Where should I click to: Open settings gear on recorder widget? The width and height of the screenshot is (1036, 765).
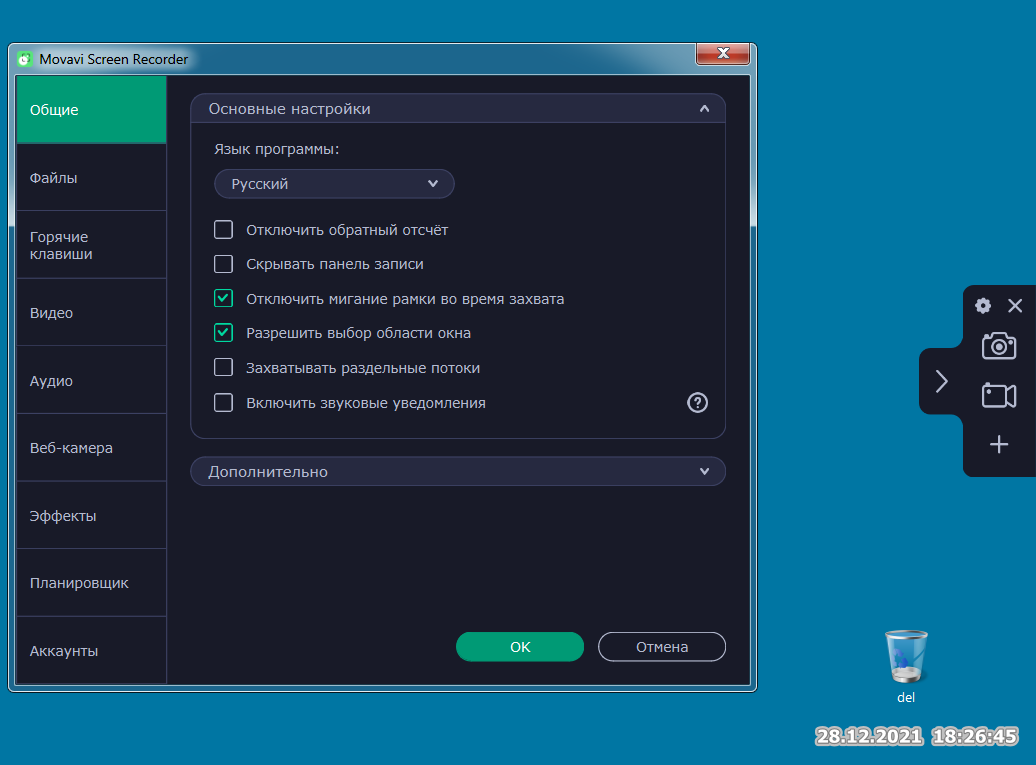point(982,305)
